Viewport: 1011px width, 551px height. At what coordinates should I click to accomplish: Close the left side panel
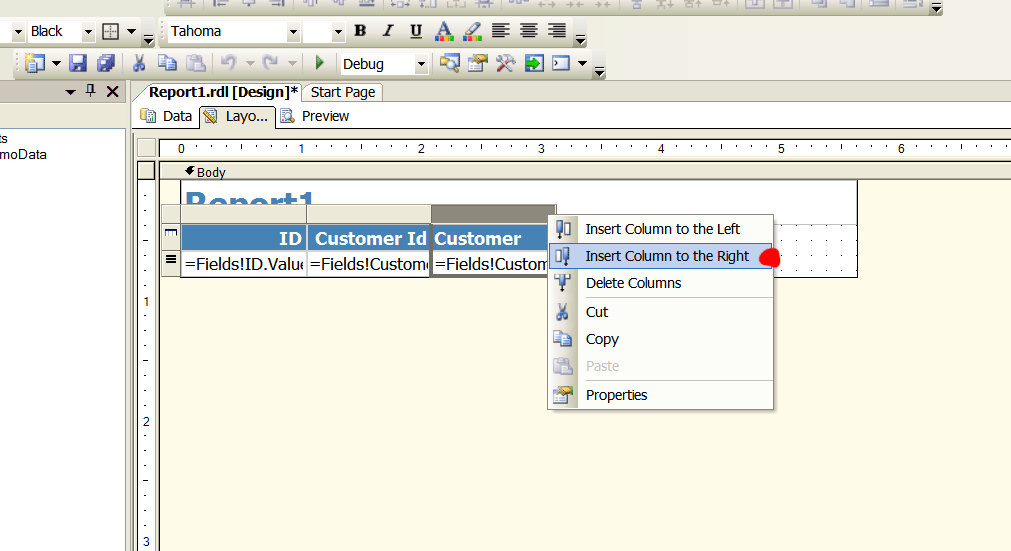click(x=113, y=92)
